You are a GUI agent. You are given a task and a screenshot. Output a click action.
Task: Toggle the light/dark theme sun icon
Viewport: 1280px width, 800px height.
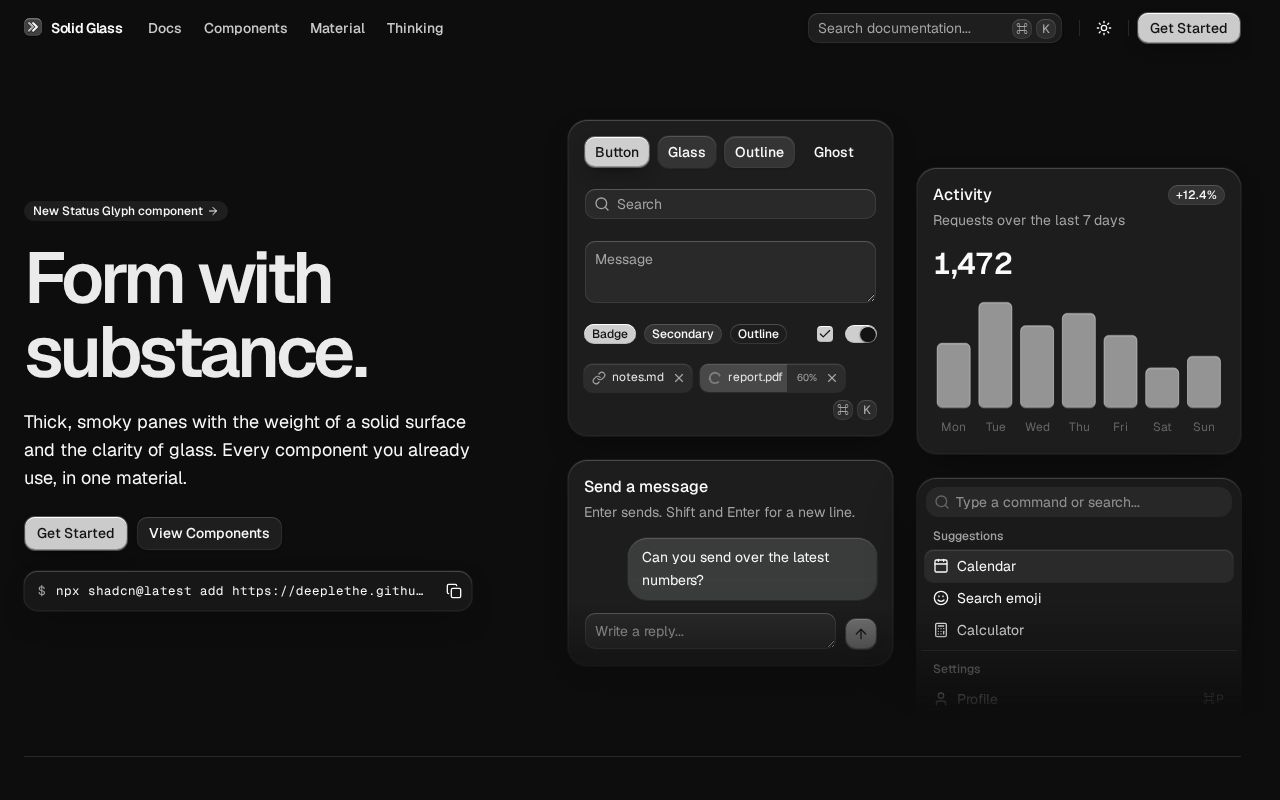(x=1104, y=28)
